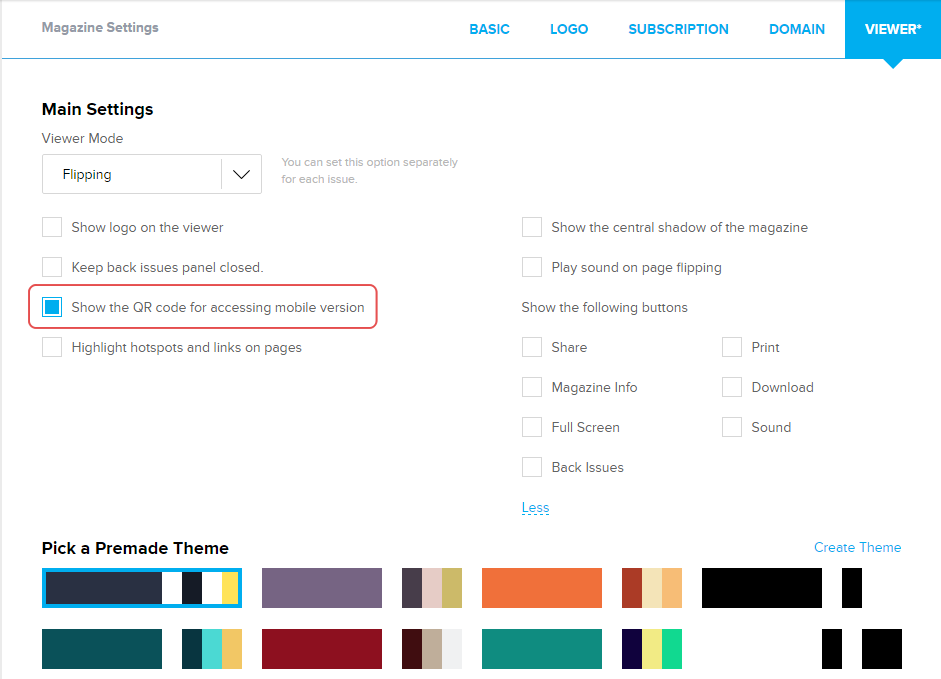
Task: Switch to the Basic tab
Action: pos(489,29)
